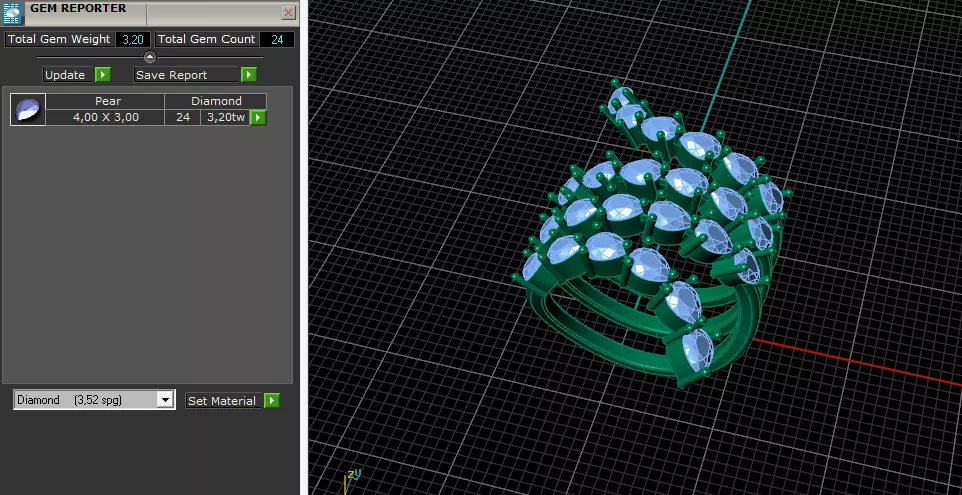The width and height of the screenshot is (962, 495).
Task: Select the pear gem thumbnail
Action: [28, 110]
